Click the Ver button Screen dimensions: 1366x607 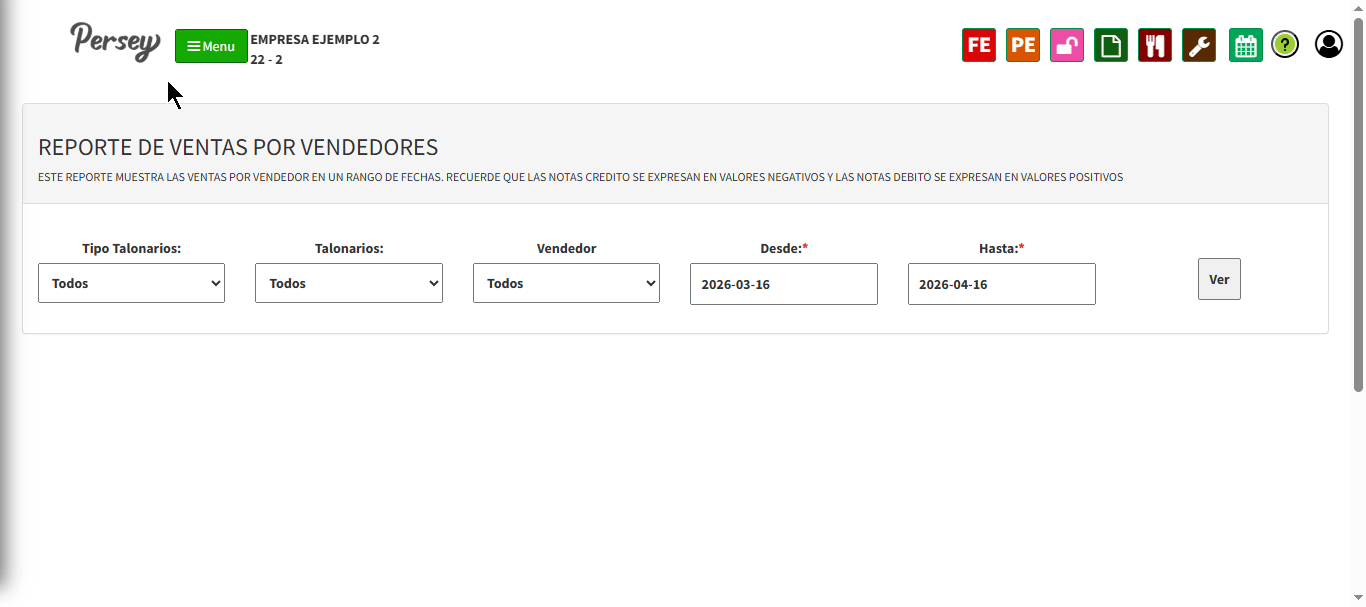[1219, 279]
